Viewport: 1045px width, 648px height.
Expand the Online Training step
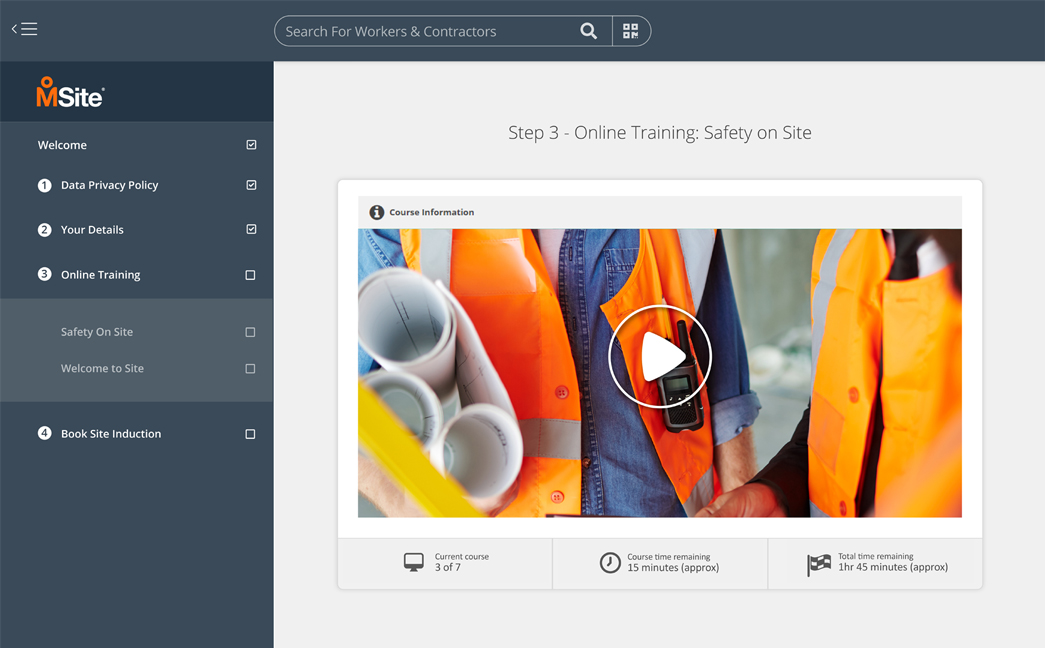[100, 275]
